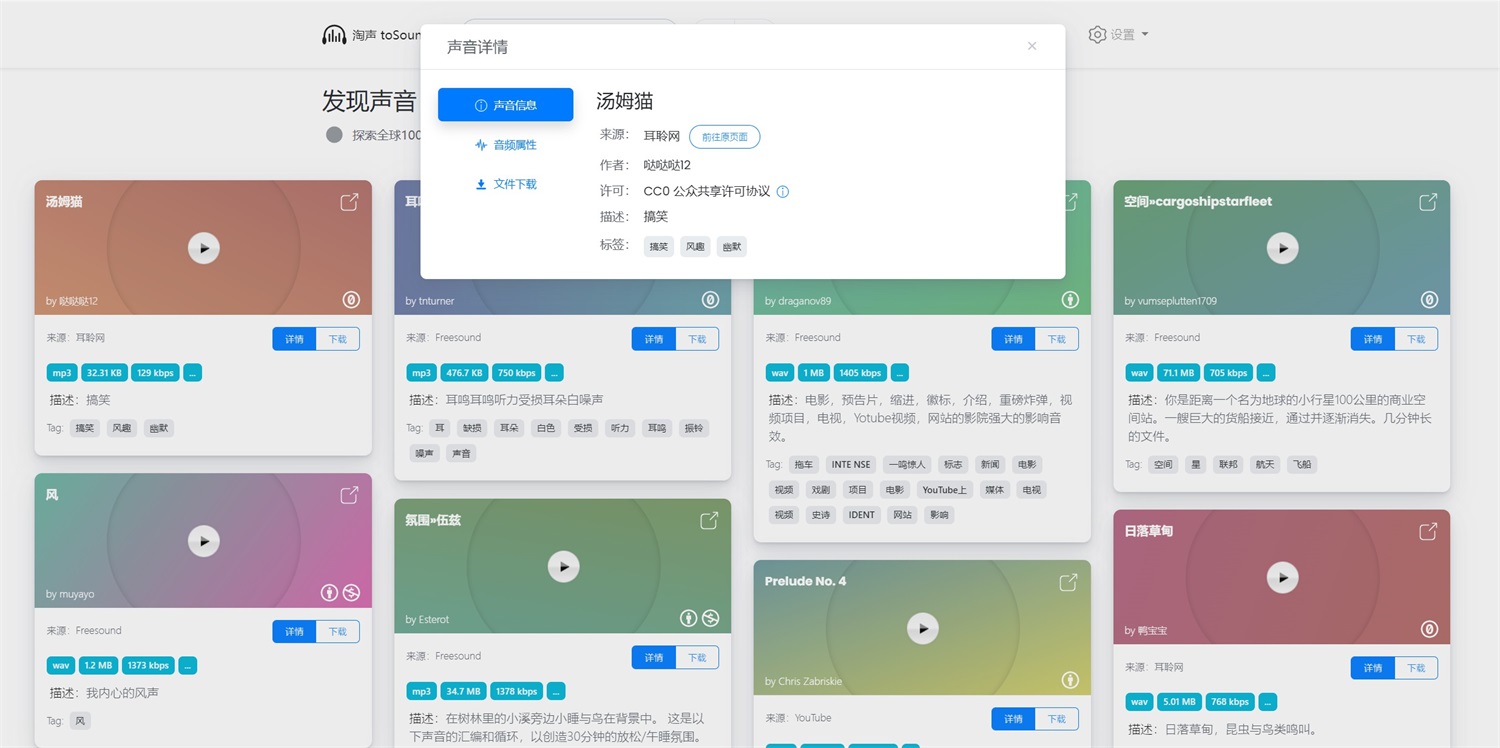Image resolution: width=1500 pixels, height=748 pixels.
Task: Click 前往原页面 button
Action: 725,137
